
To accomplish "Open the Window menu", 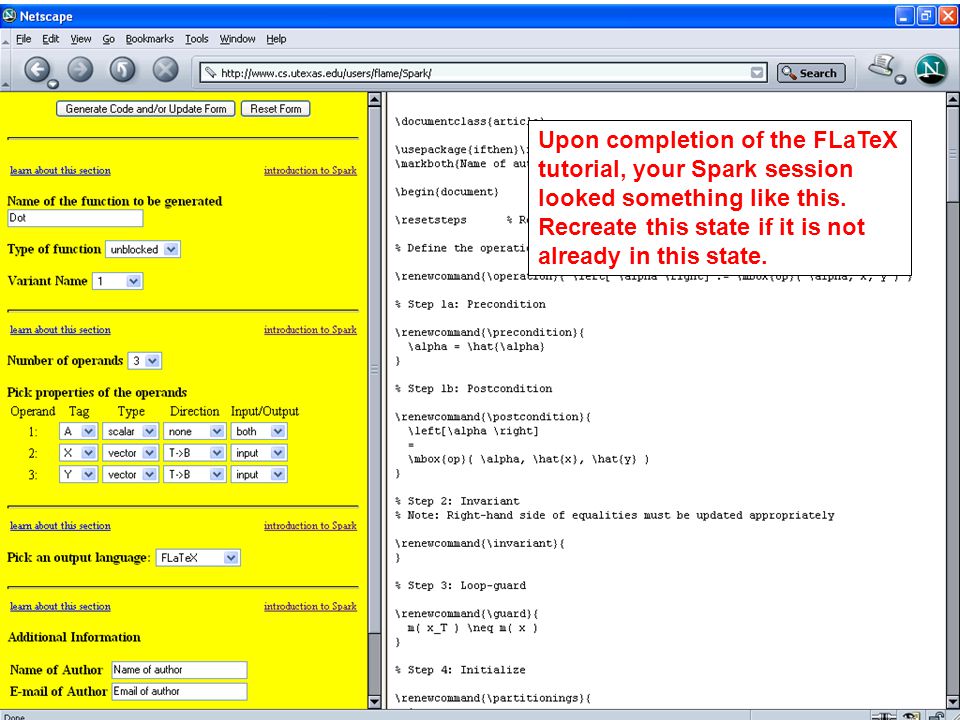I will click(x=238, y=39).
